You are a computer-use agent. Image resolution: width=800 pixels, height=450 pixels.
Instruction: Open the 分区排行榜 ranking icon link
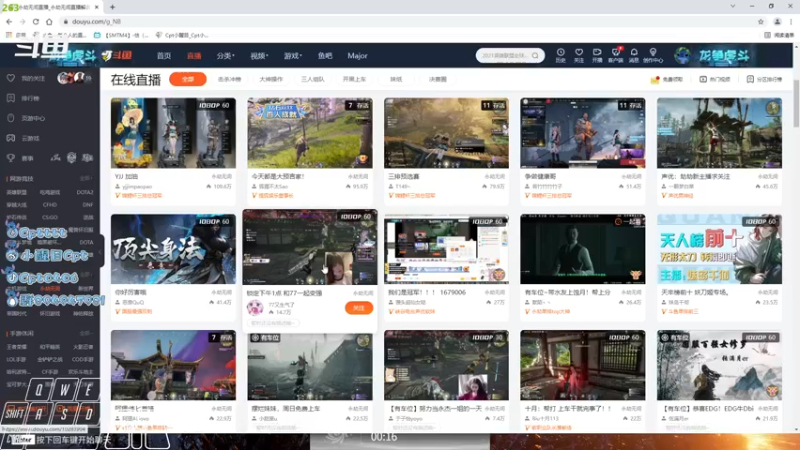click(x=764, y=80)
